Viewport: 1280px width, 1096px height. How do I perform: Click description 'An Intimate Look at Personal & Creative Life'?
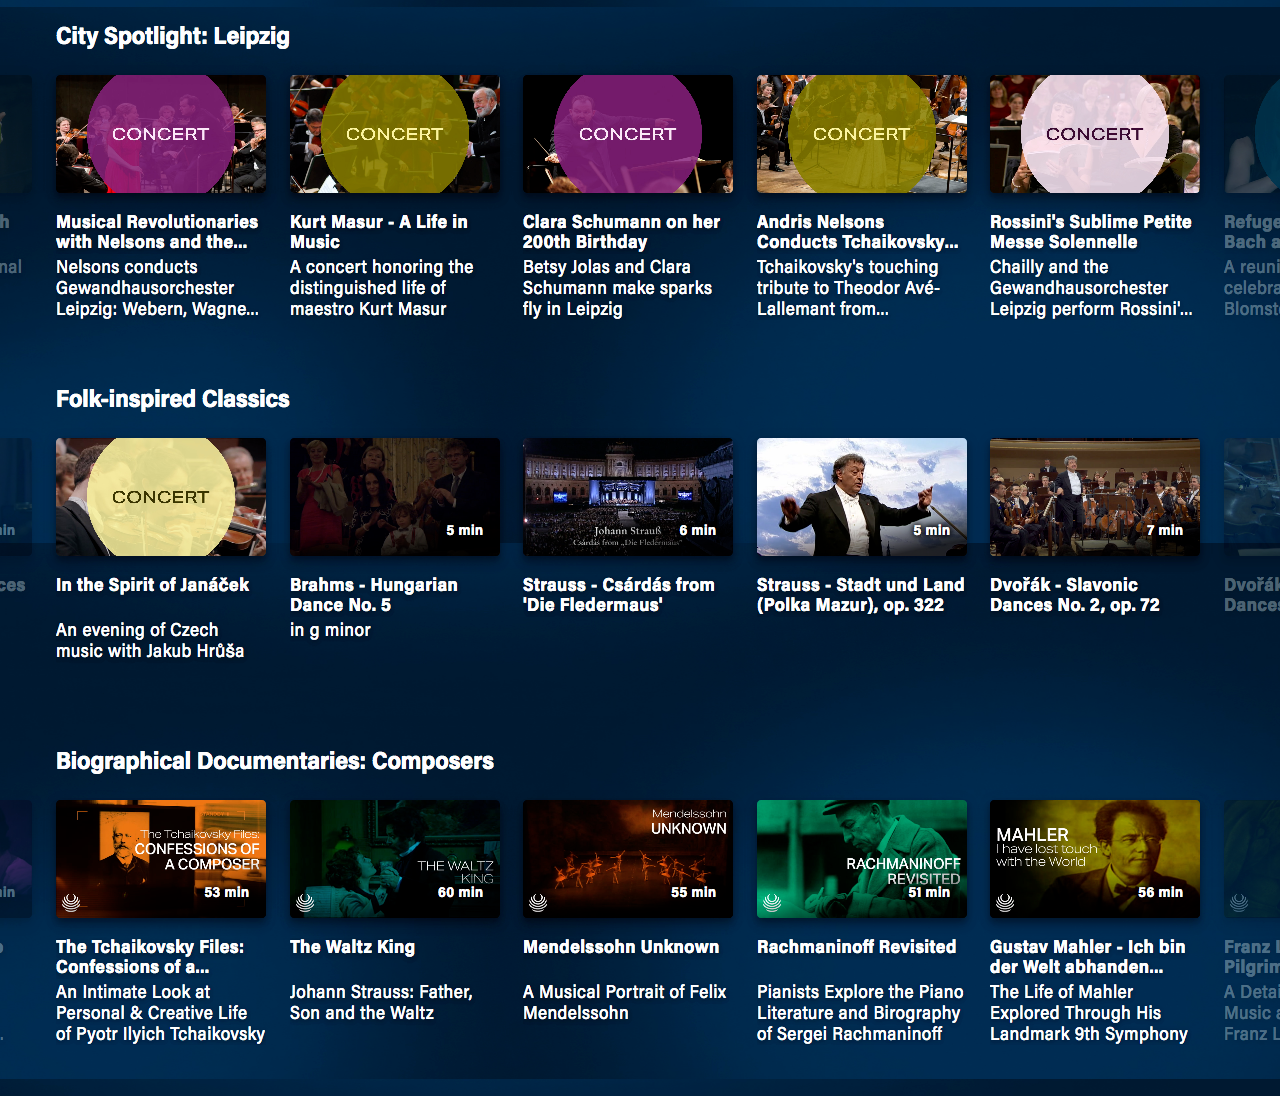coord(161,1013)
